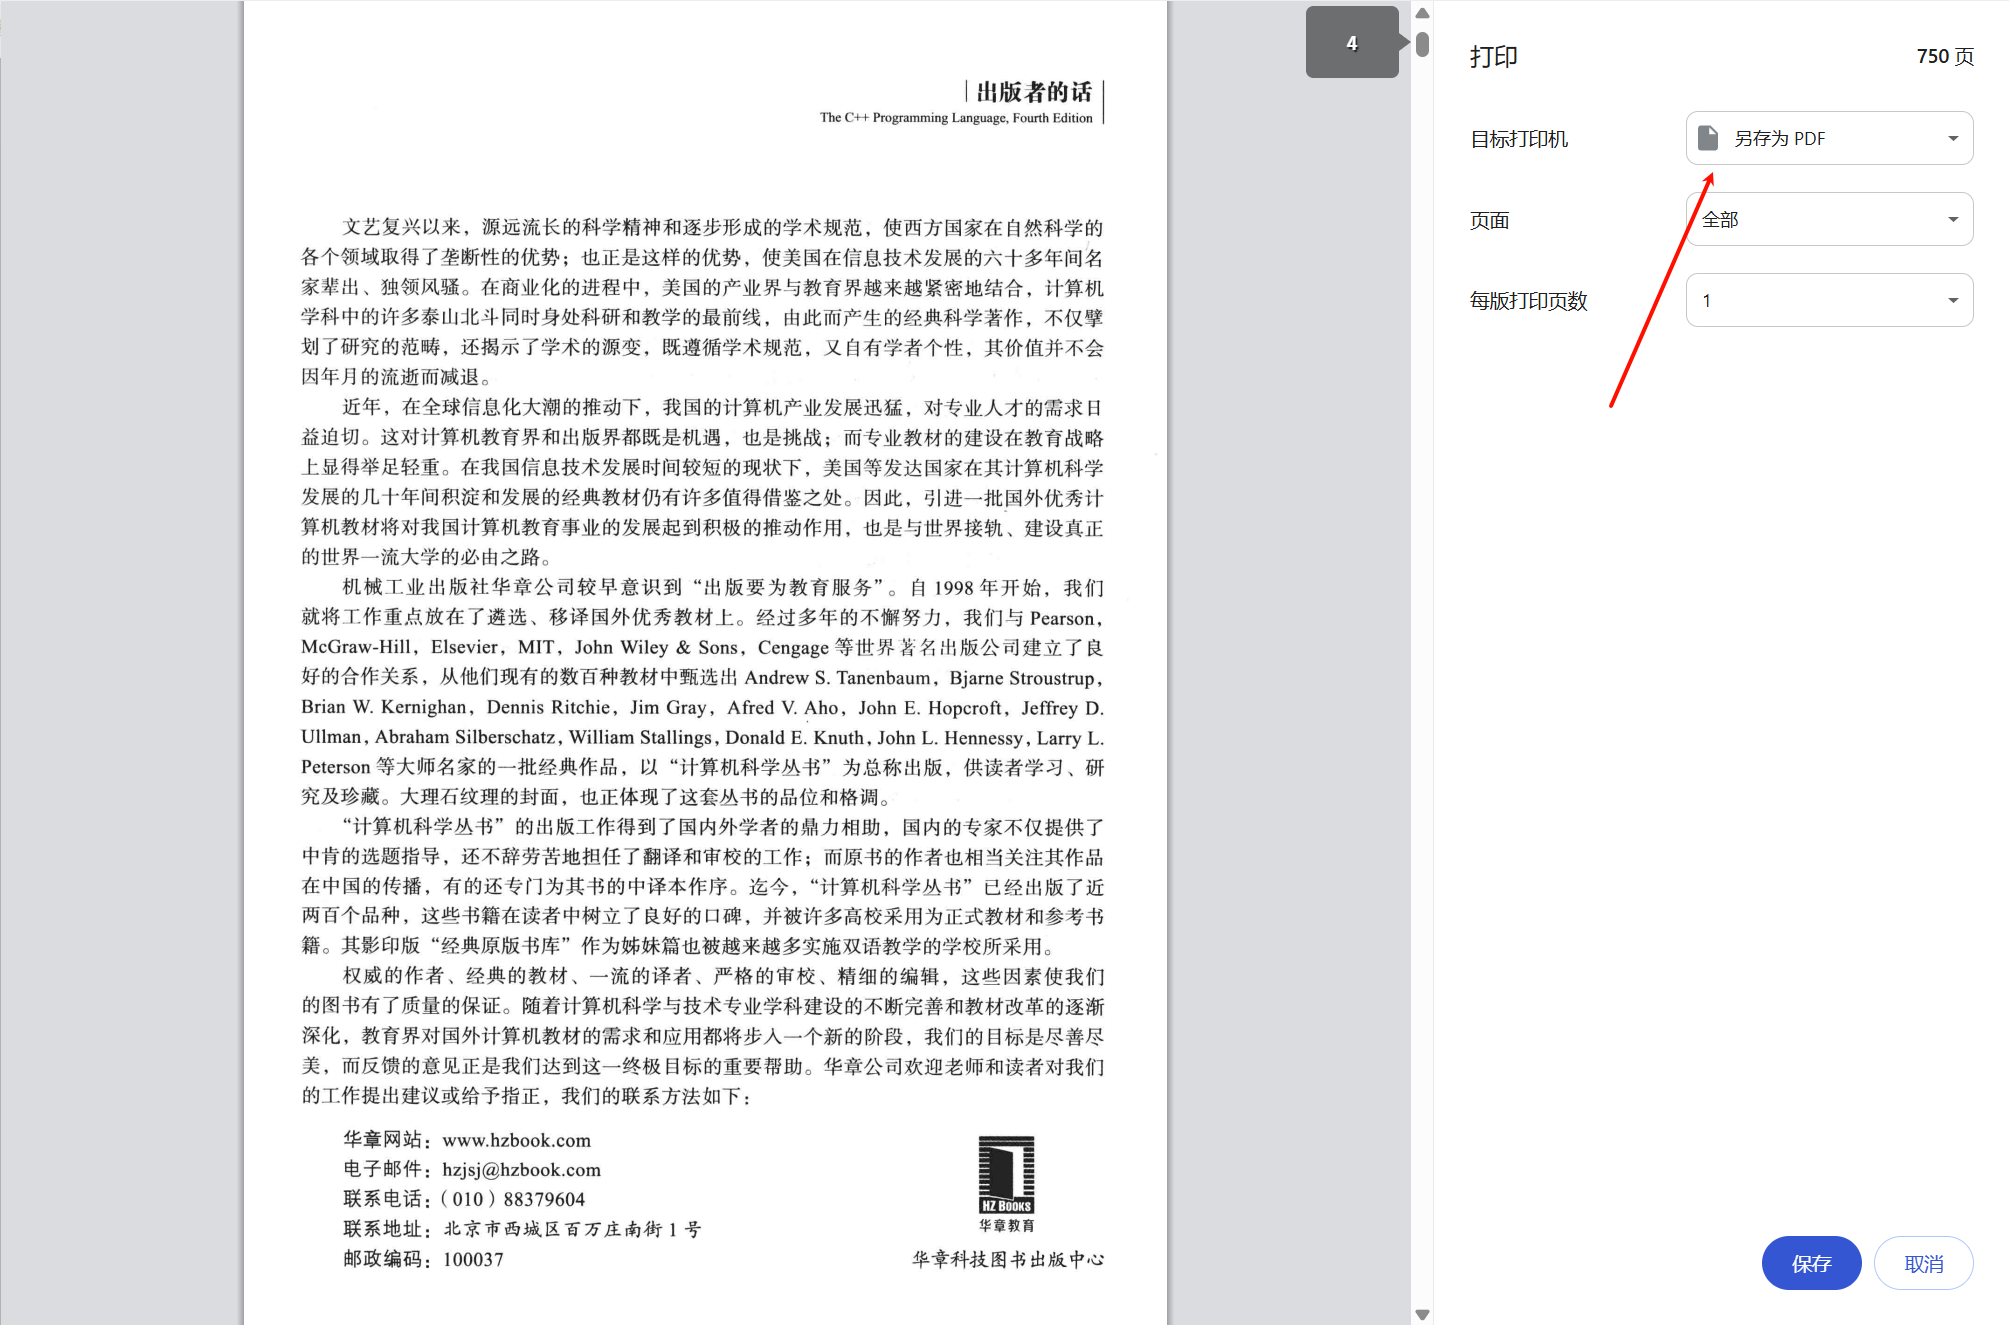
Task: Click the scrollbar up arrow icon
Action: tap(1422, 12)
